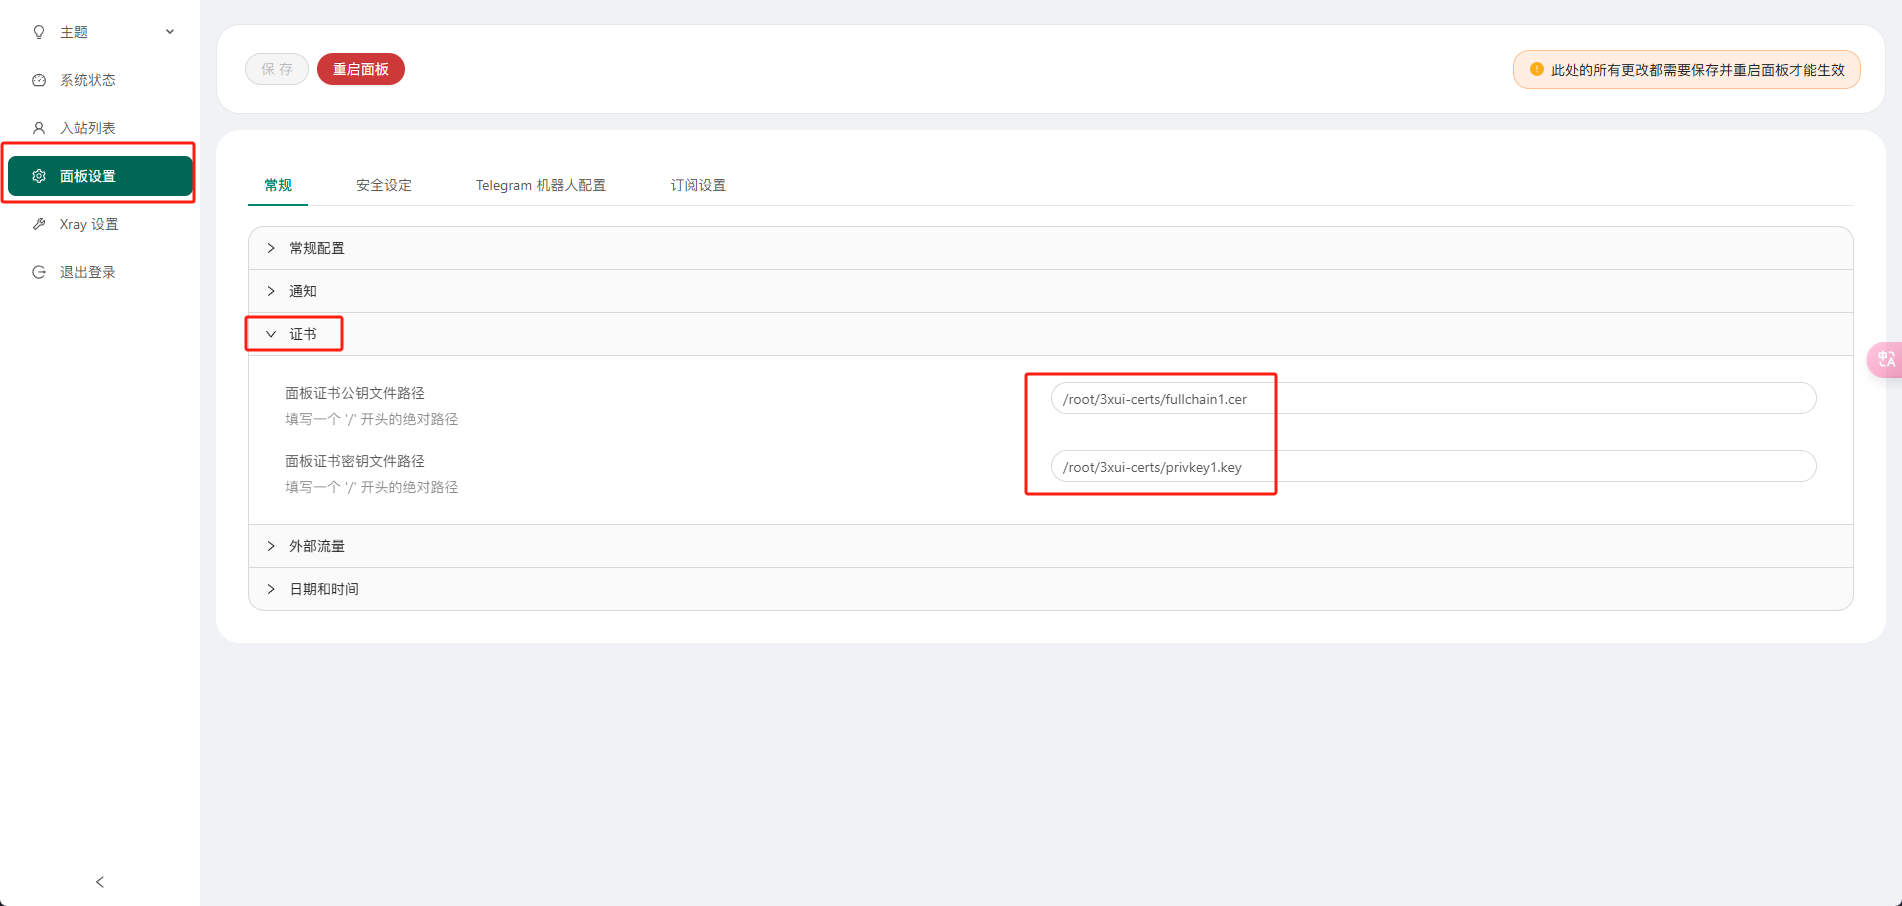Click the Xray settings wrench icon
Screen dimensions: 1902x906
tap(39, 224)
